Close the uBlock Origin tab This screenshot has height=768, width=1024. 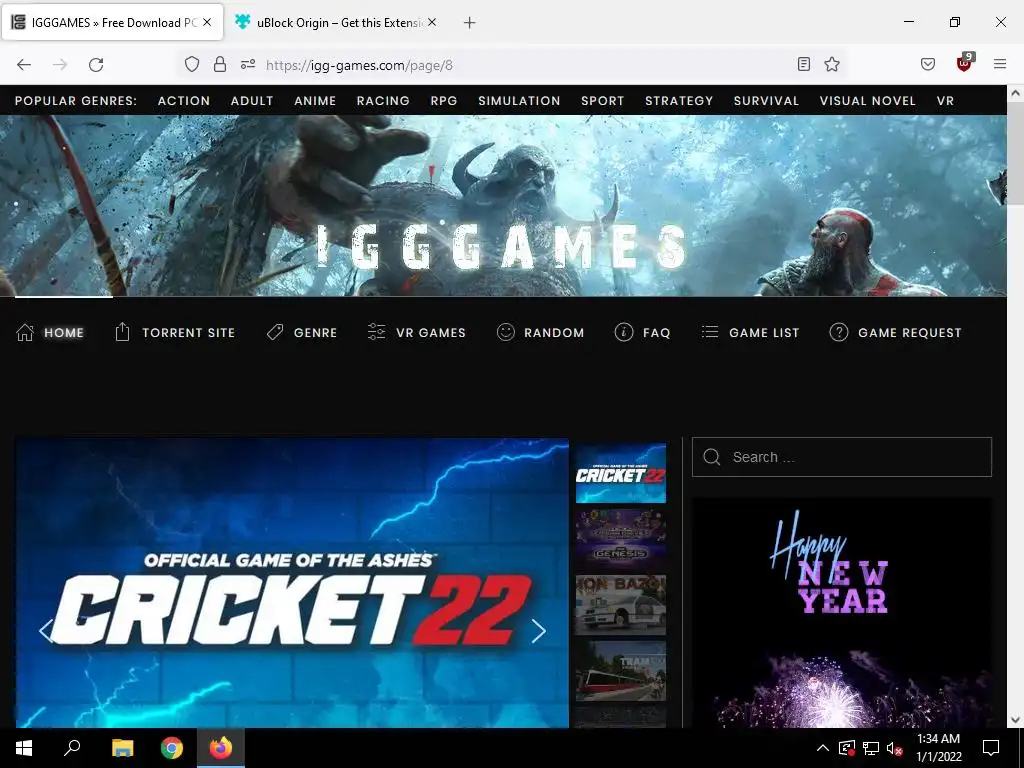[x=432, y=22]
